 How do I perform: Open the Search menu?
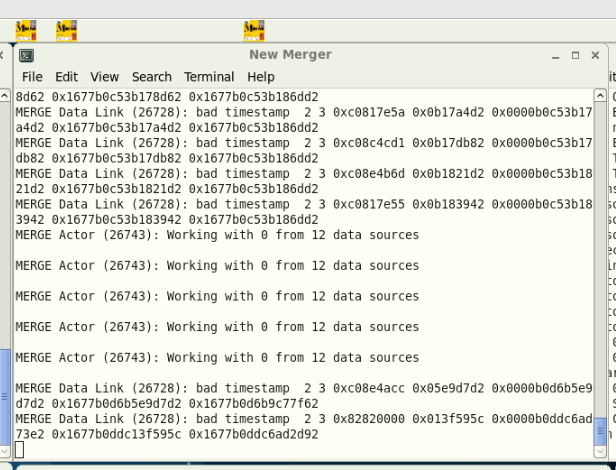[x=152, y=77]
